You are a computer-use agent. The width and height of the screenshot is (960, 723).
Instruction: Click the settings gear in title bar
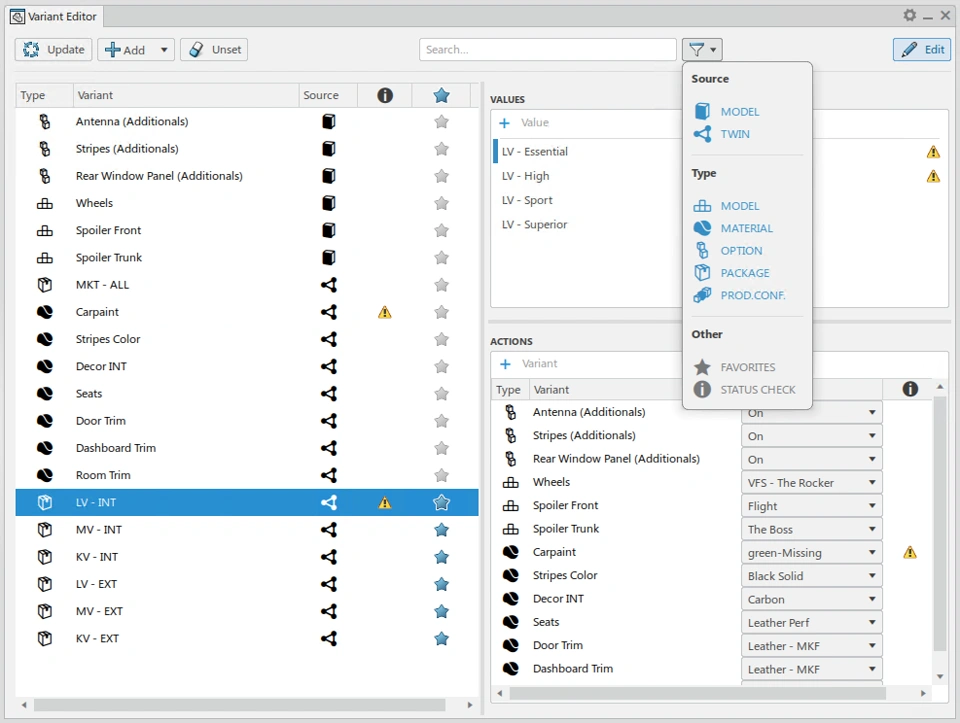(x=910, y=15)
